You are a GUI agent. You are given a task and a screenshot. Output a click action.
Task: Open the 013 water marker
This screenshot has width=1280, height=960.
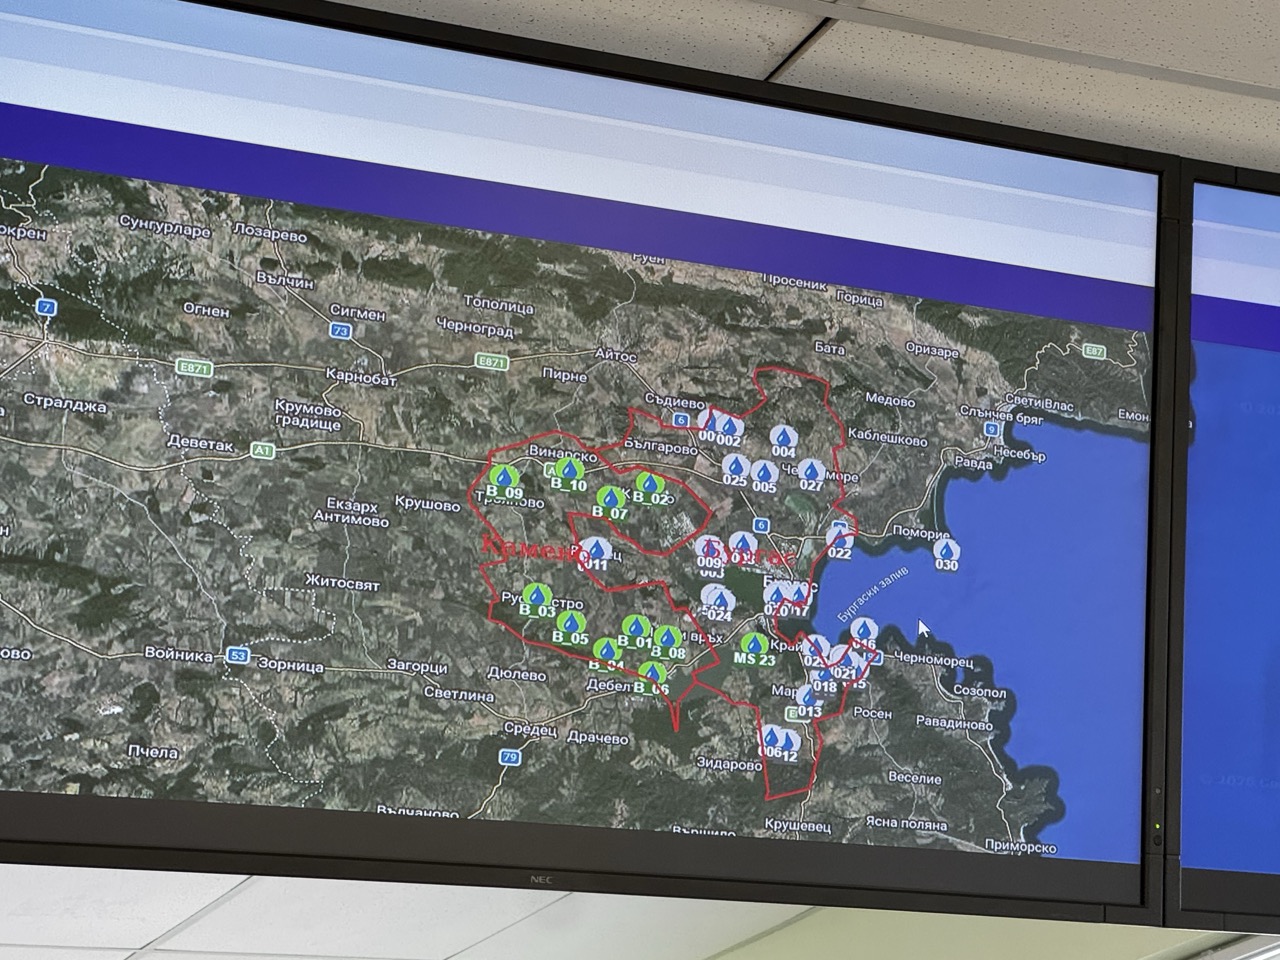tap(809, 696)
